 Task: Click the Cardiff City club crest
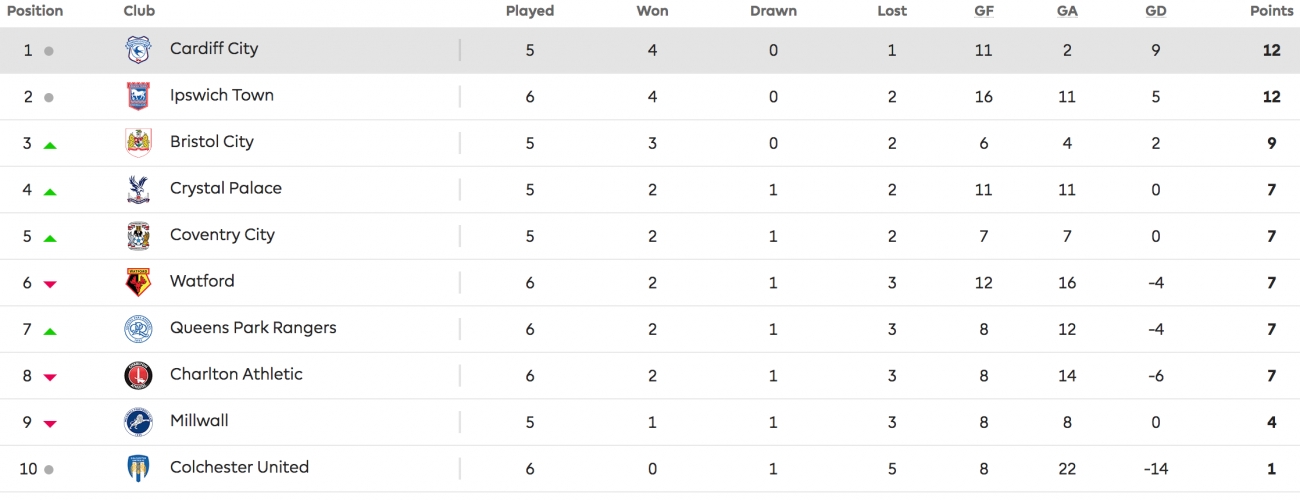tap(138, 50)
